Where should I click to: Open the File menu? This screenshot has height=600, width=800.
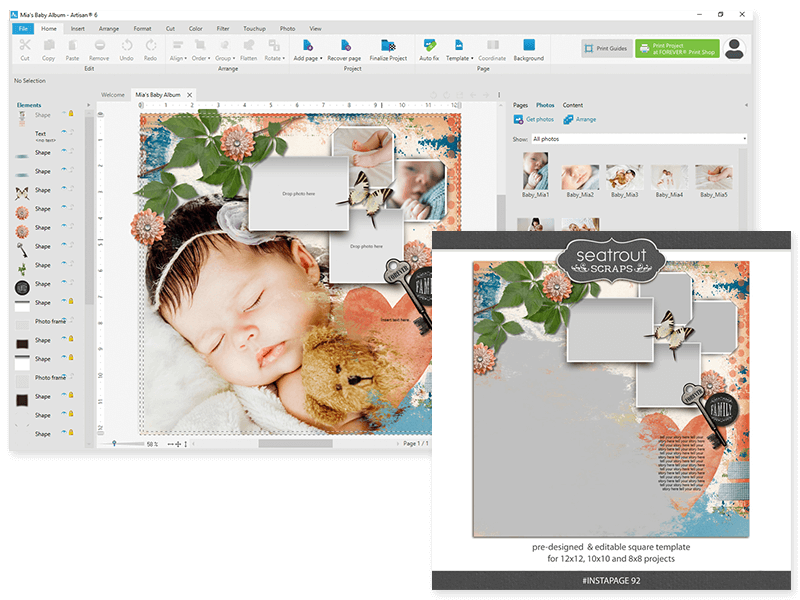23,29
